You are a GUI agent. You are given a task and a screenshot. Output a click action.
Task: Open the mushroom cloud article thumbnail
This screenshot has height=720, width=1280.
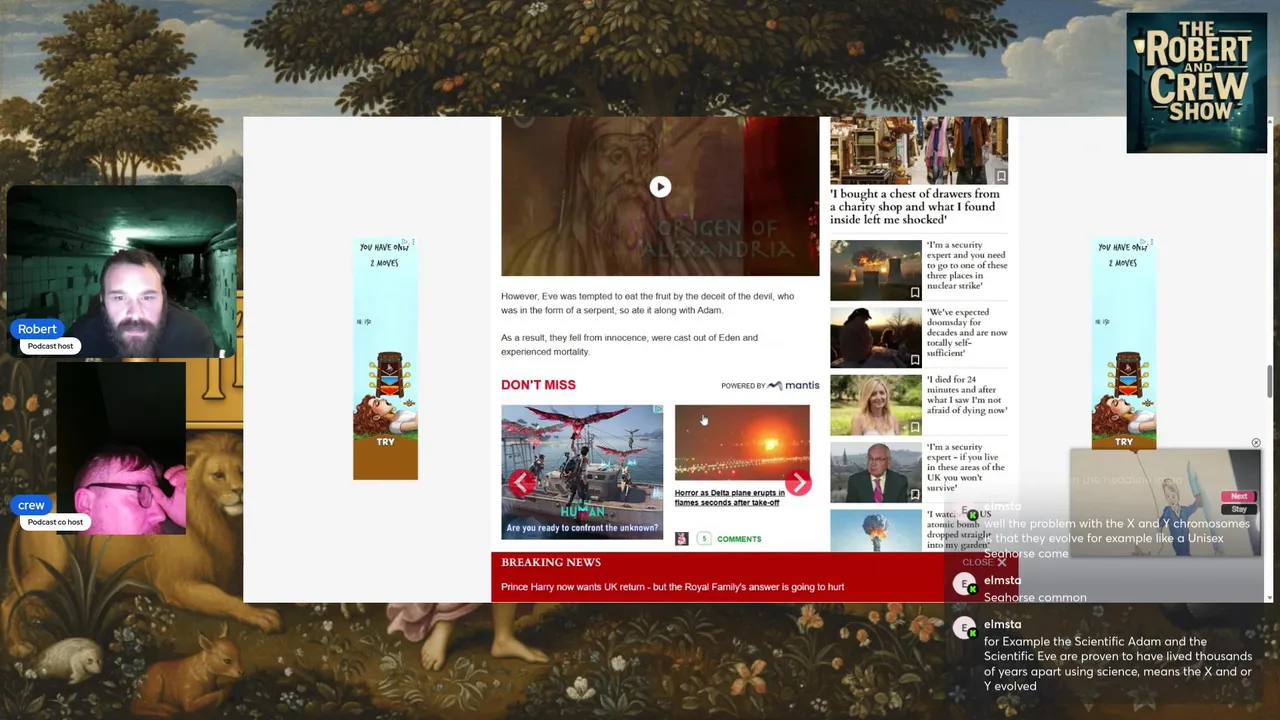[x=875, y=530]
